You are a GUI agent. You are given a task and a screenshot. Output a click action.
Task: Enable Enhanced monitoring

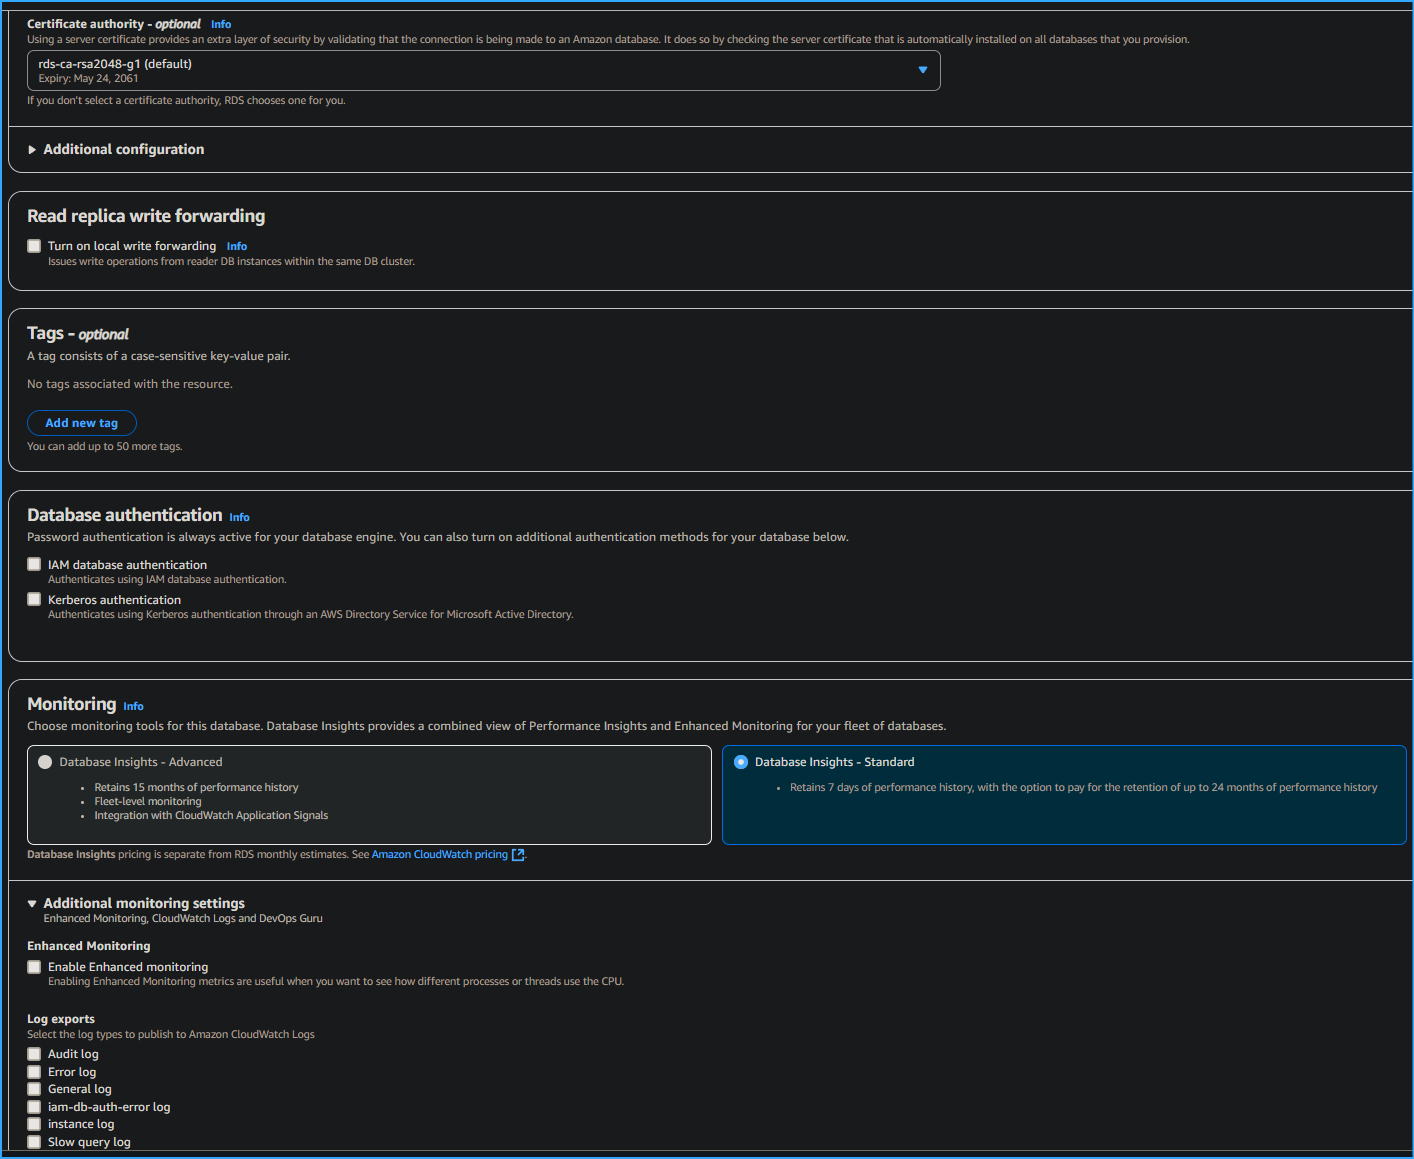click(x=33, y=966)
